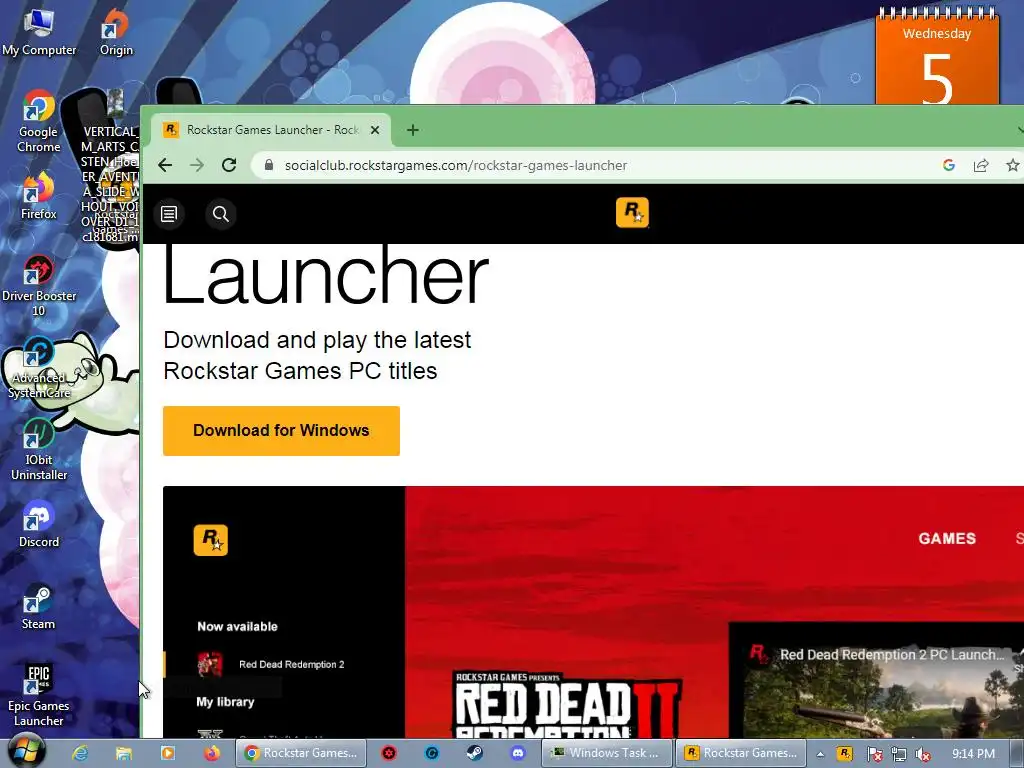
Task: Show hidden system tray icons
Action: [820, 754]
